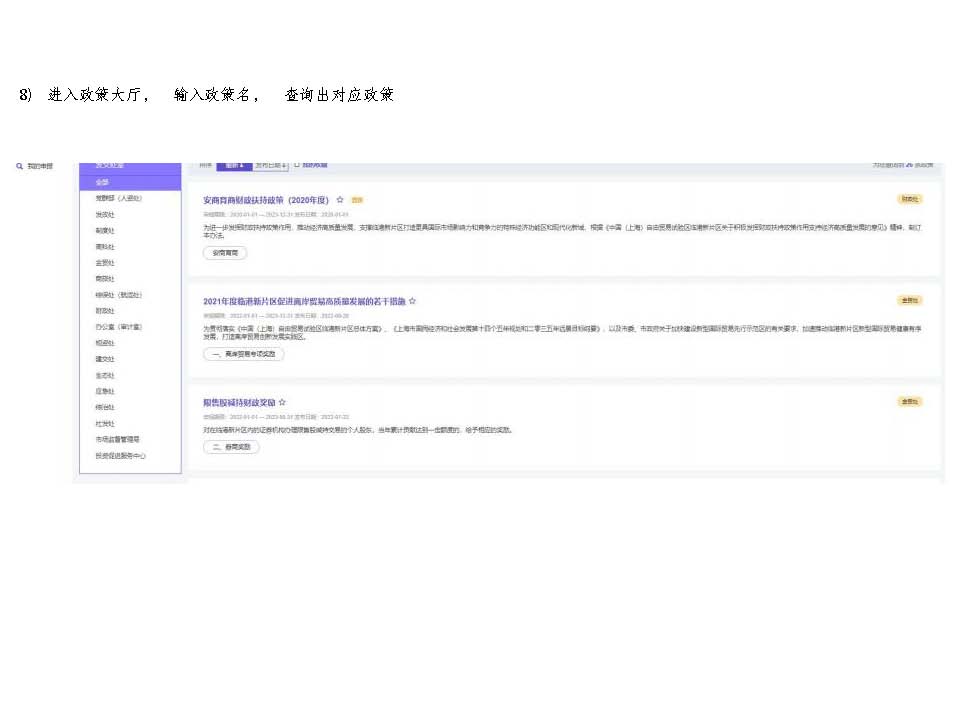Star the 安商育商财政扶持政策 policy
Image resolution: width=960 pixels, height=720 pixels.
[x=340, y=200]
